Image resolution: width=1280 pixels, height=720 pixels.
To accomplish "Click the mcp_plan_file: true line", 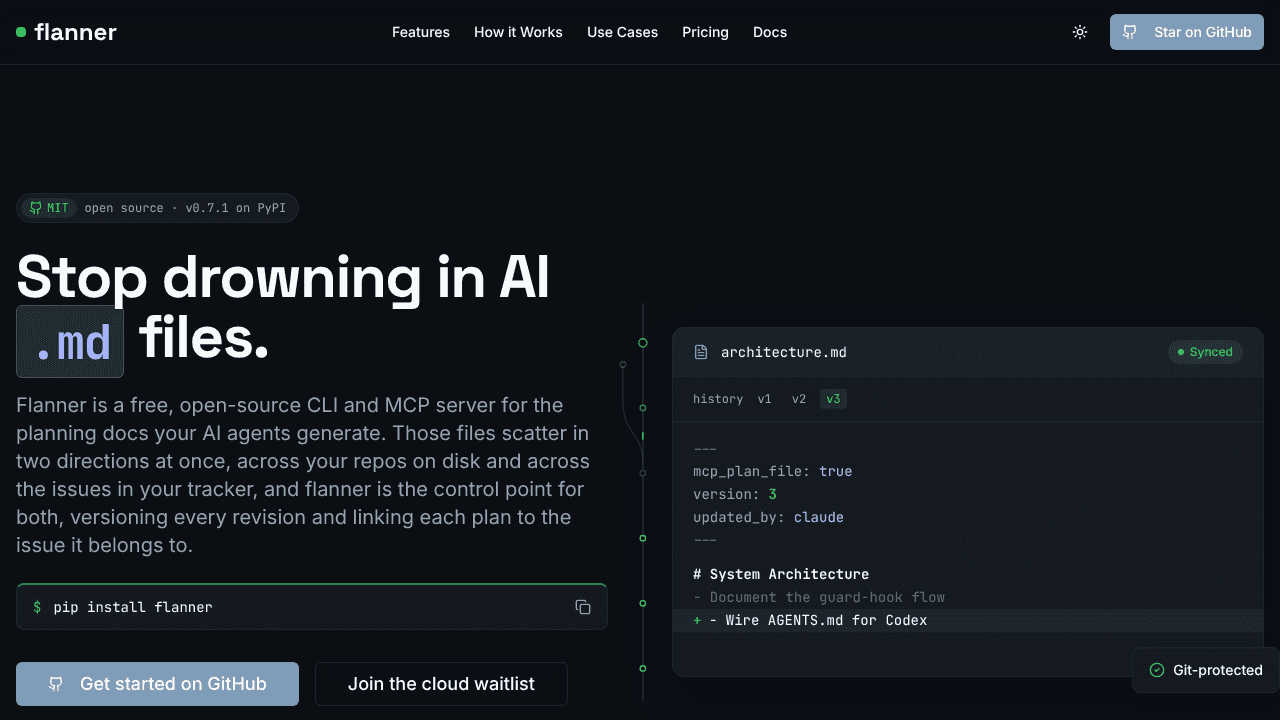I will (773, 471).
